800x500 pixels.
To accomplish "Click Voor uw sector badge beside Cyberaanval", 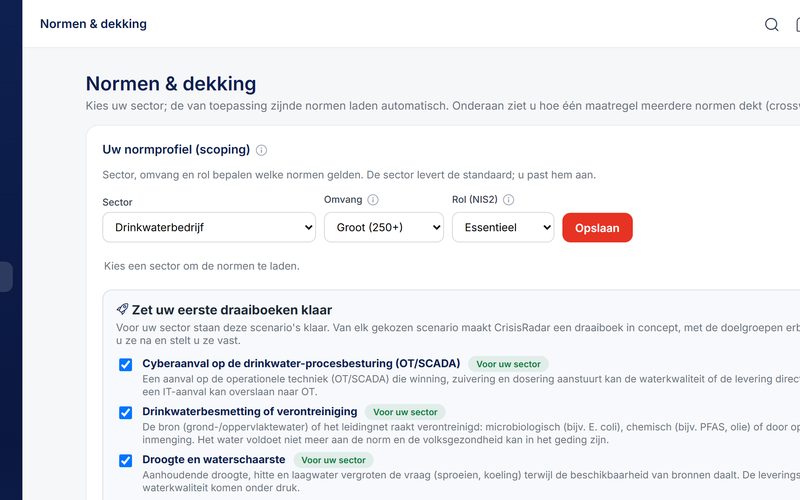I will click(508, 364).
